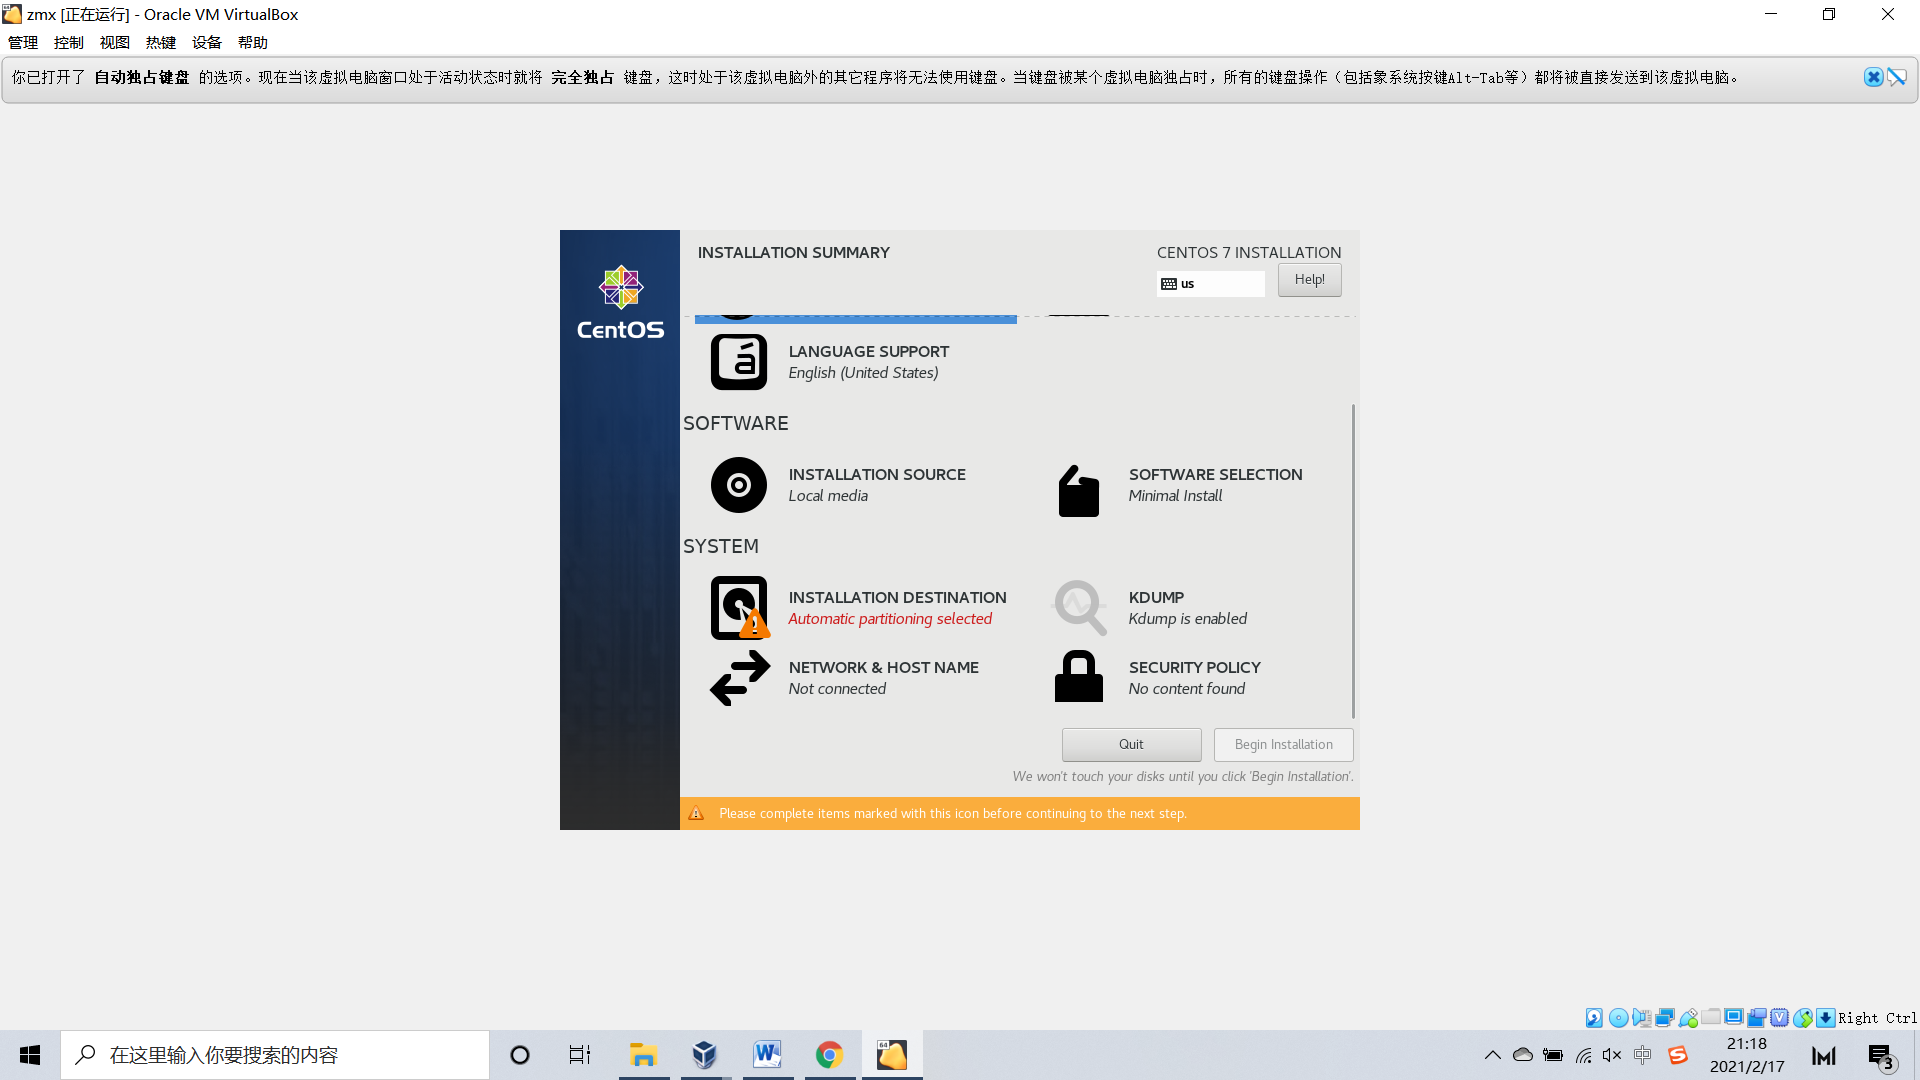Open Installation Destination disk icon

click(x=738, y=607)
